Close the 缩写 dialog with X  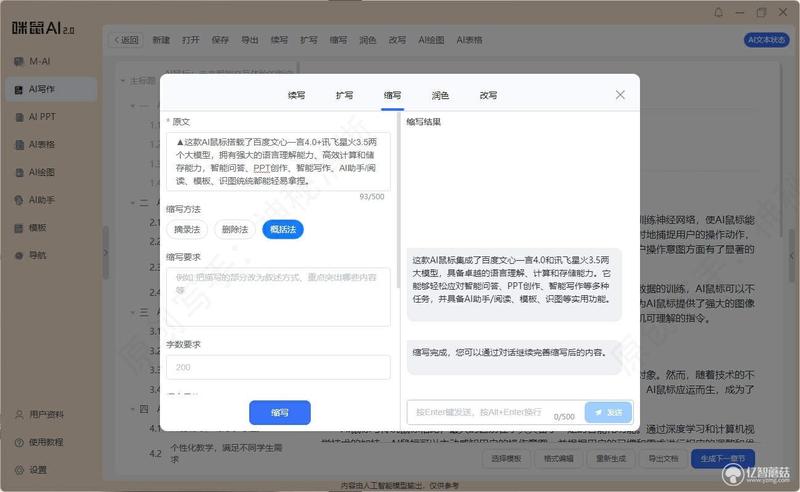[620, 95]
